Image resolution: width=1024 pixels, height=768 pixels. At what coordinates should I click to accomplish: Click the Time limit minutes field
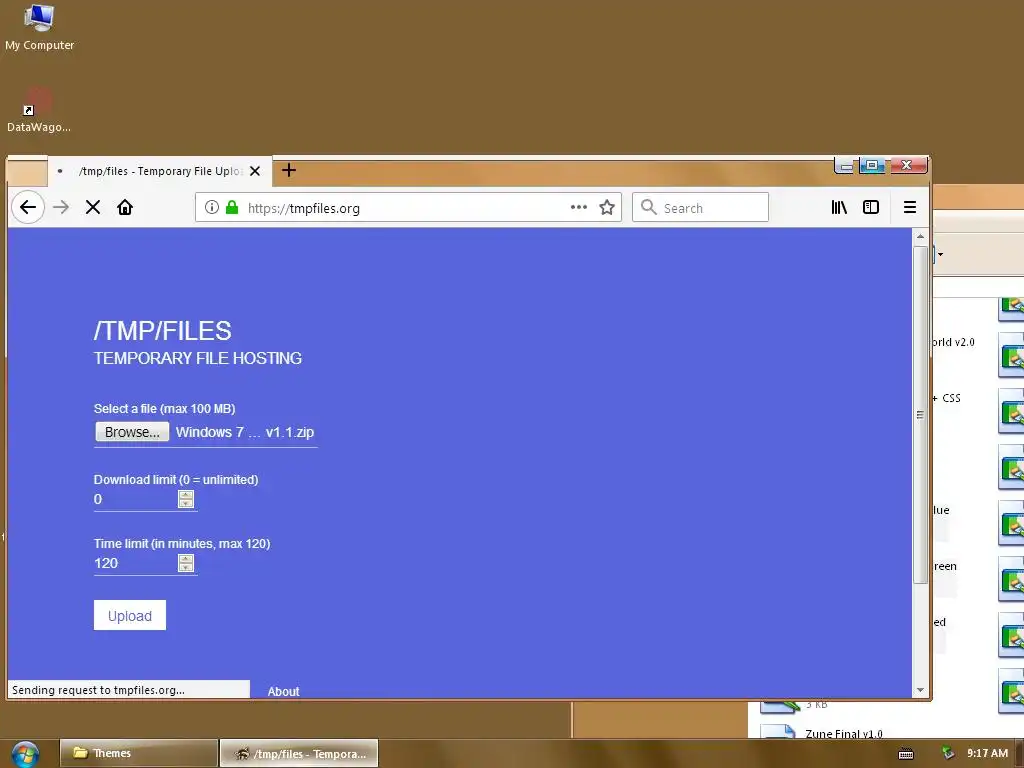pyautogui.click(x=135, y=564)
